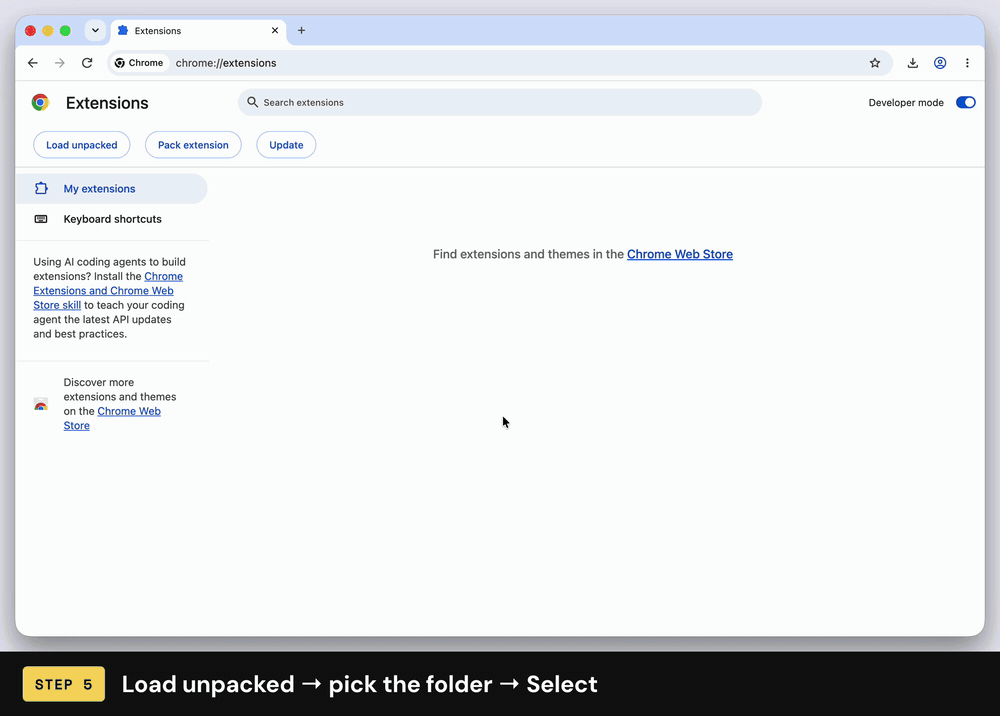Maximize the window with green button
Image resolution: width=1000 pixels, height=716 pixels.
(65, 31)
